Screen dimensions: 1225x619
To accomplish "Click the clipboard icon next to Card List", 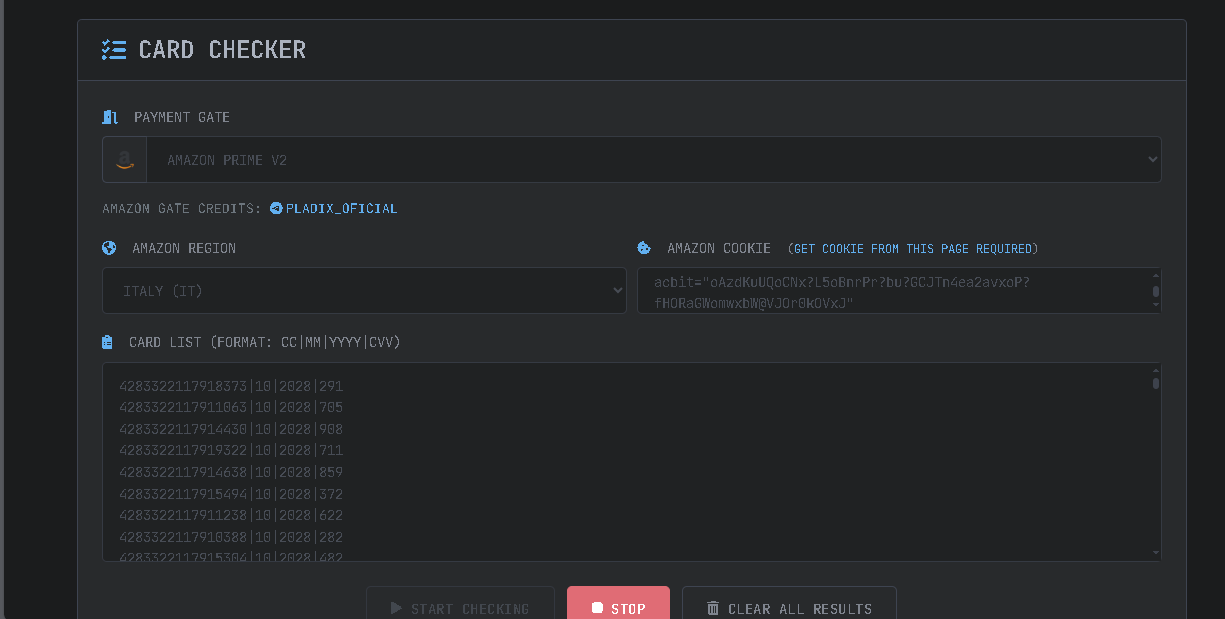I will pos(107,342).
